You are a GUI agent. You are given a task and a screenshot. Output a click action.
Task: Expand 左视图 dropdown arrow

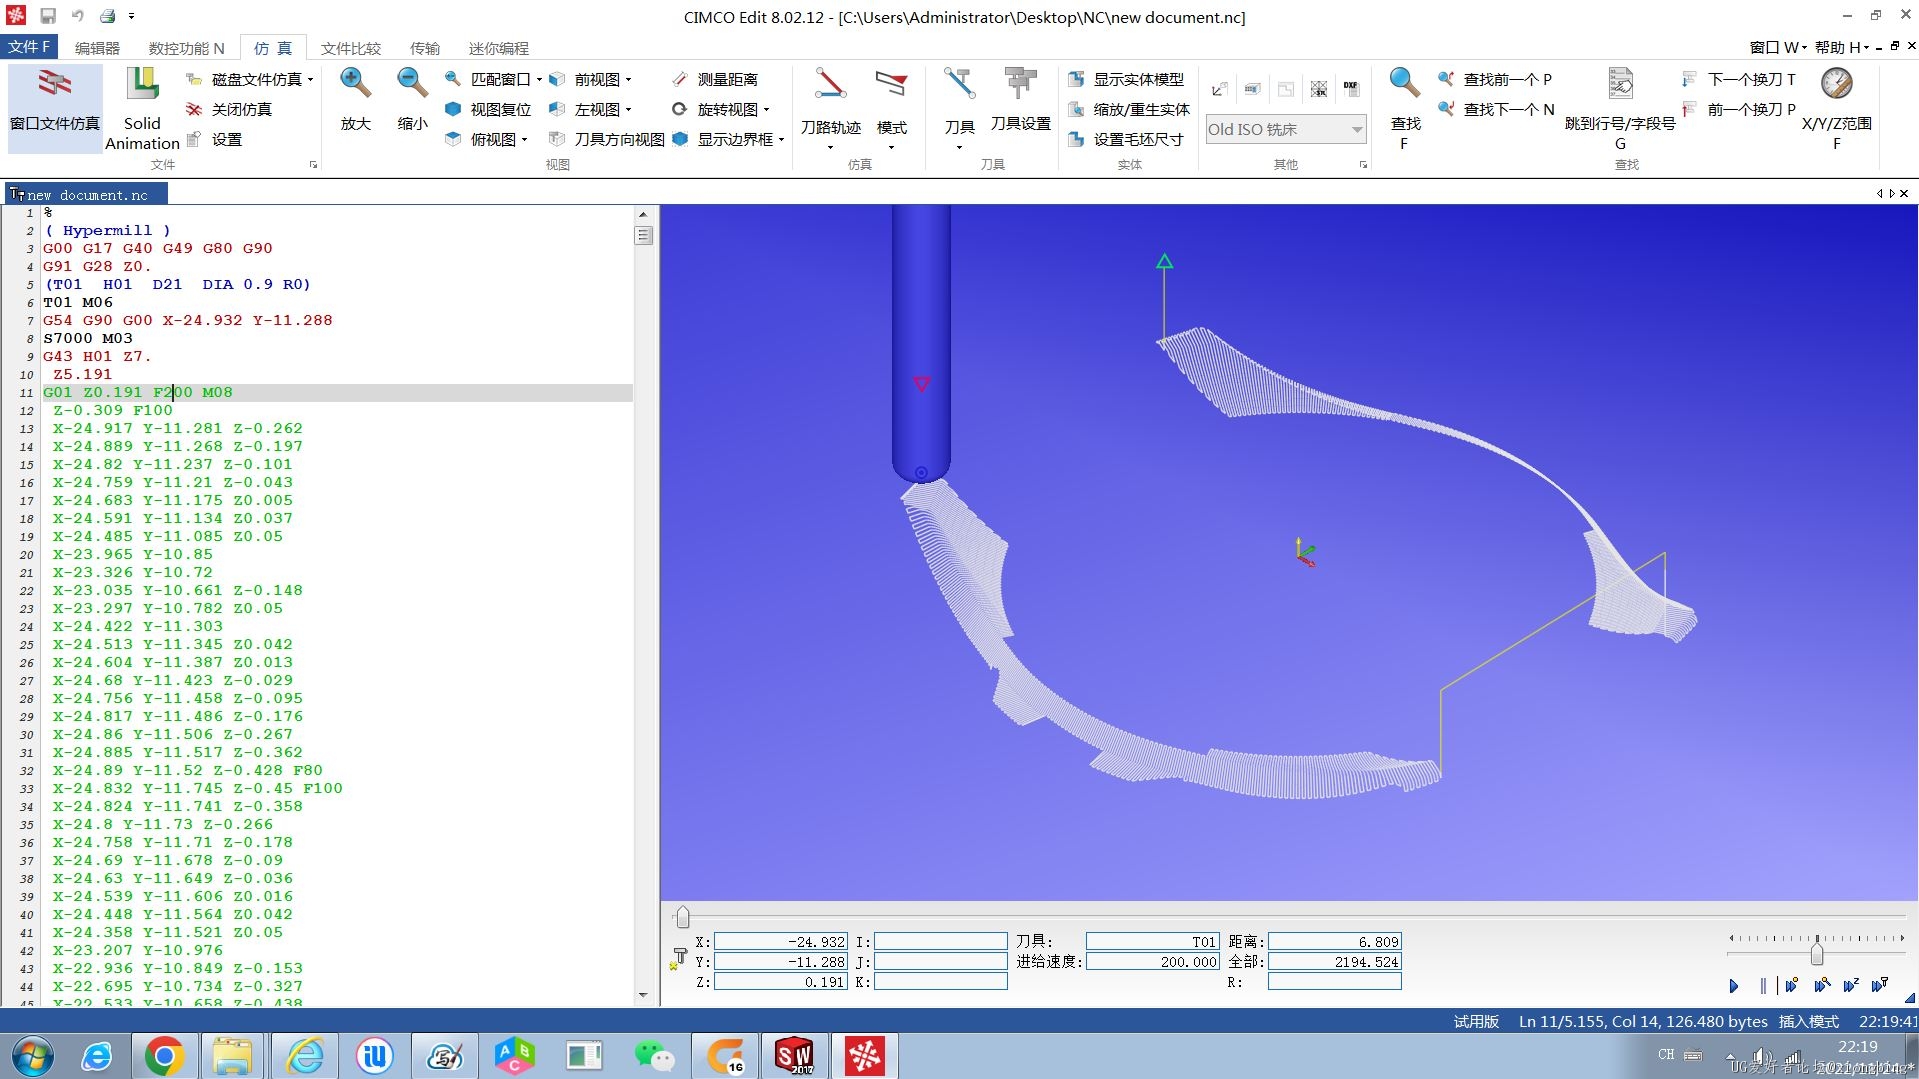point(628,109)
